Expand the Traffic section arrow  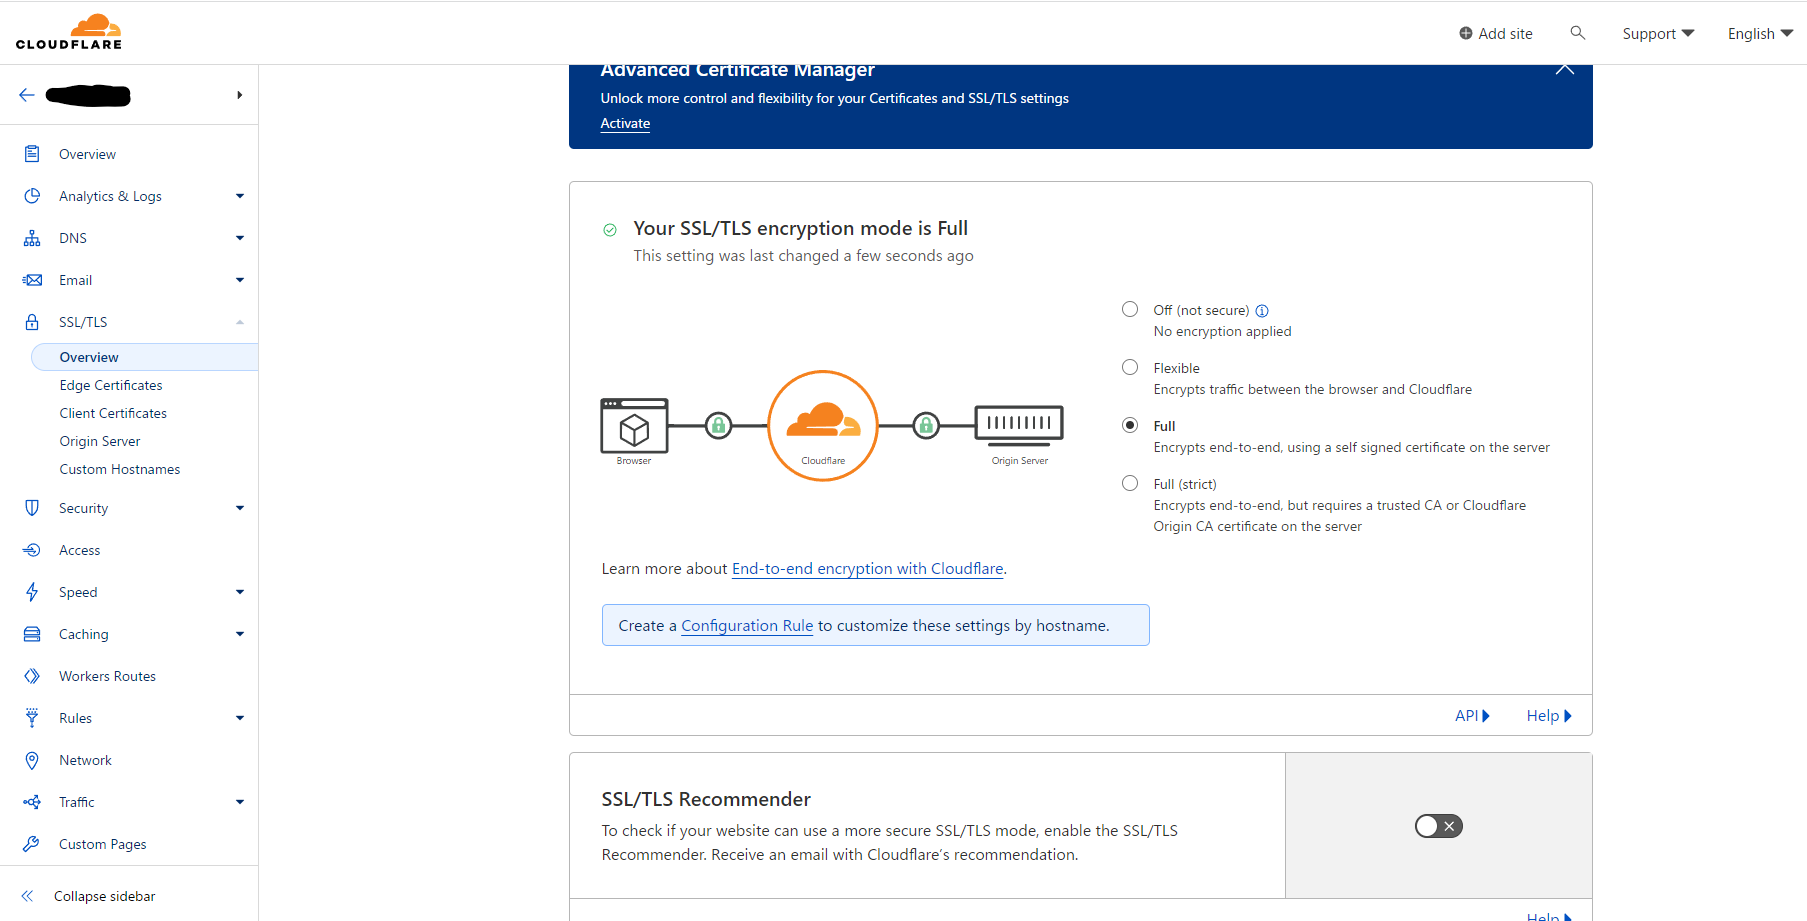[240, 802]
